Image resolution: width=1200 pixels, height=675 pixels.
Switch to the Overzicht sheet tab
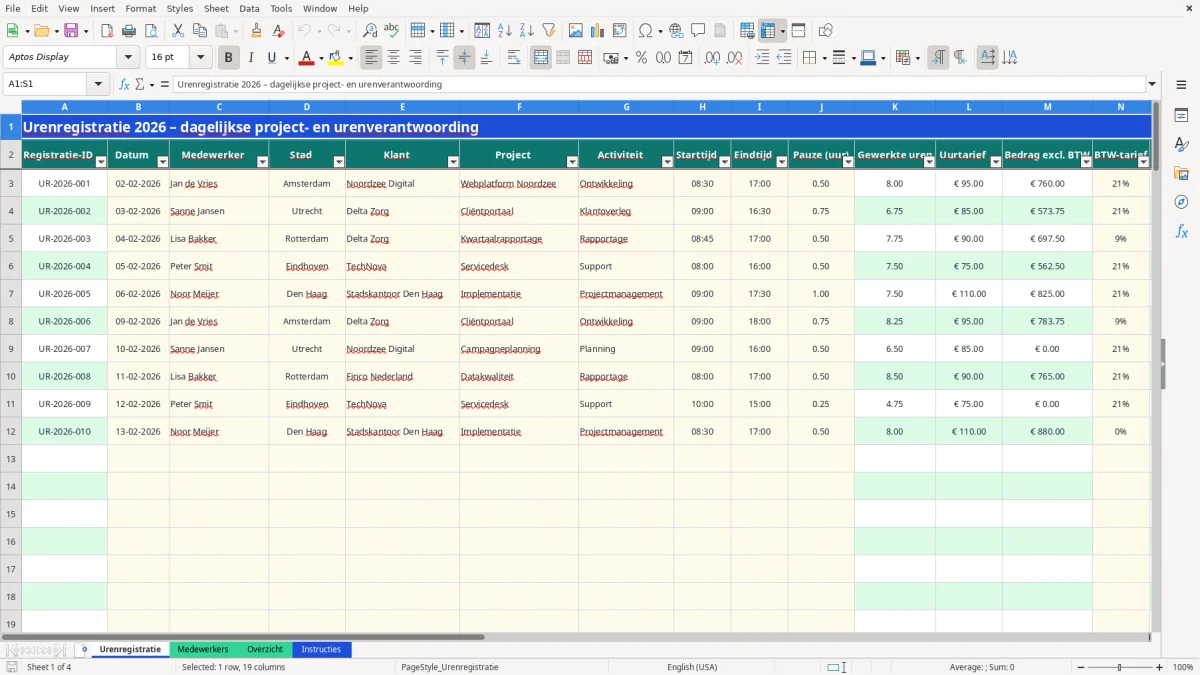tap(264, 650)
